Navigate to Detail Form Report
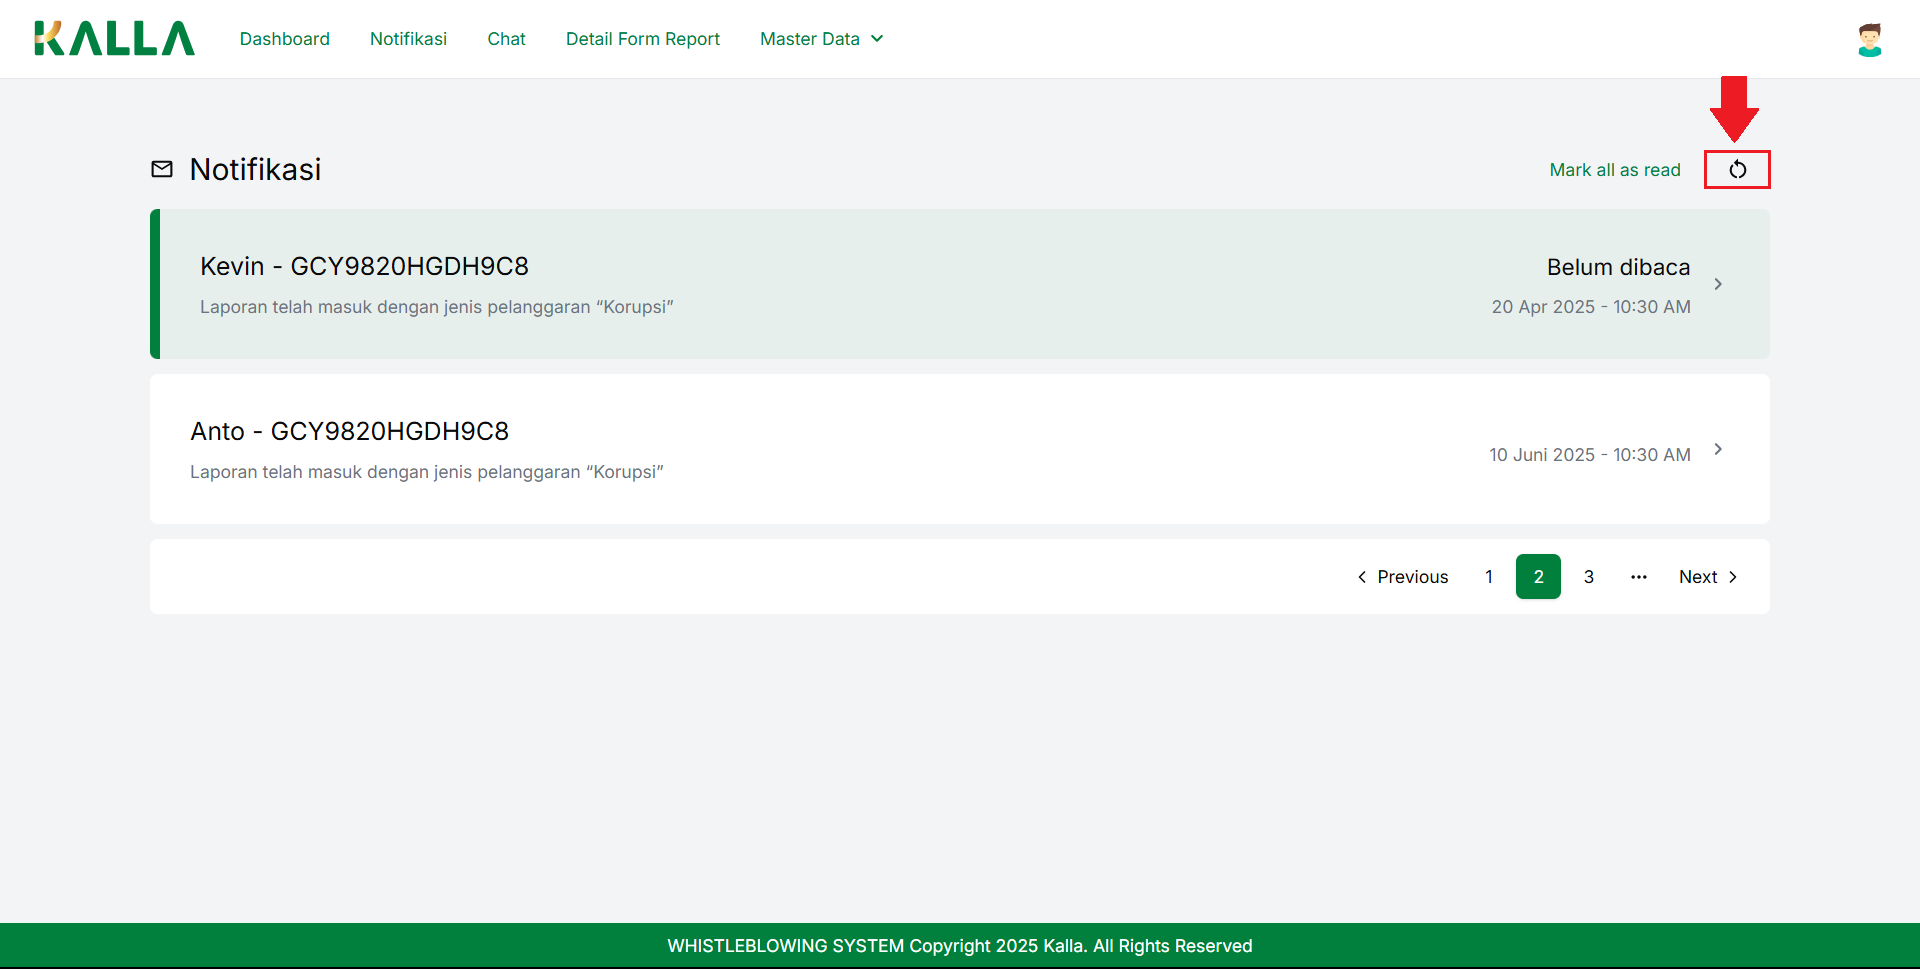Image resolution: width=1920 pixels, height=970 pixels. pyautogui.click(x=642, y=39)
